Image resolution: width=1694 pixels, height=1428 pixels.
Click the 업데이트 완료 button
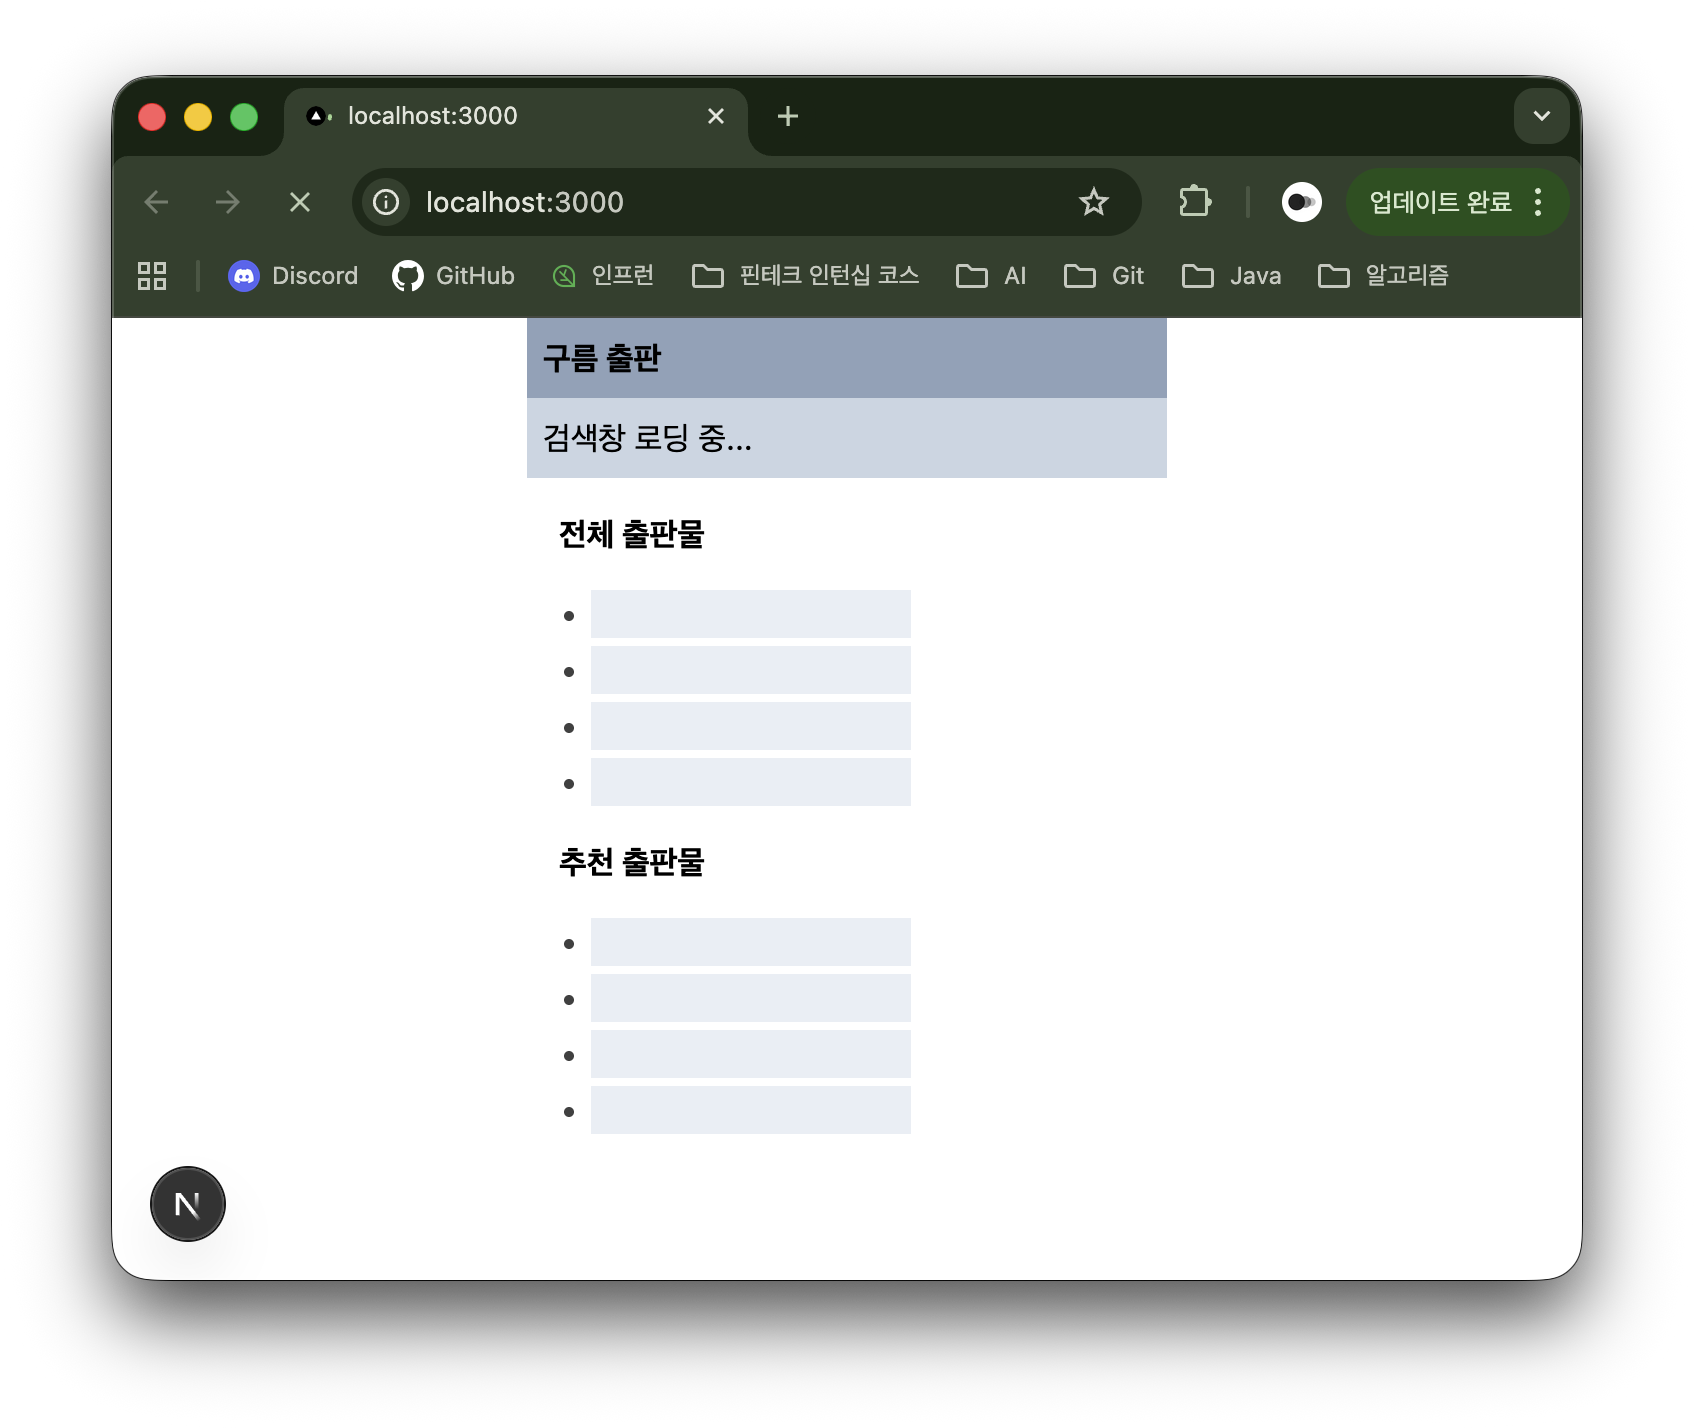coord(1439,203)
